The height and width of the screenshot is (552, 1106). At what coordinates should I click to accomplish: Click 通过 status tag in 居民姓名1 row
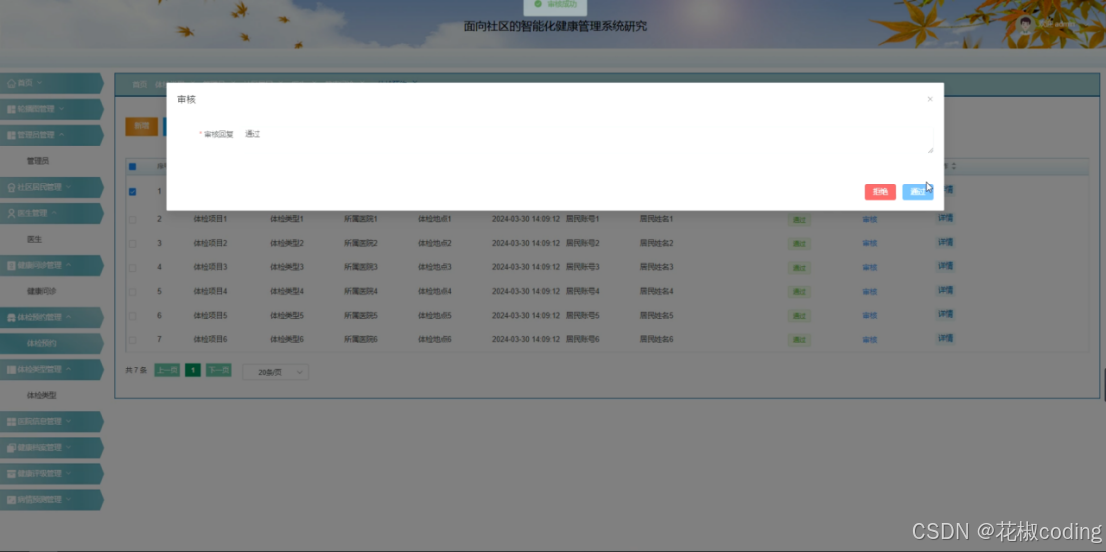[799, 220]
